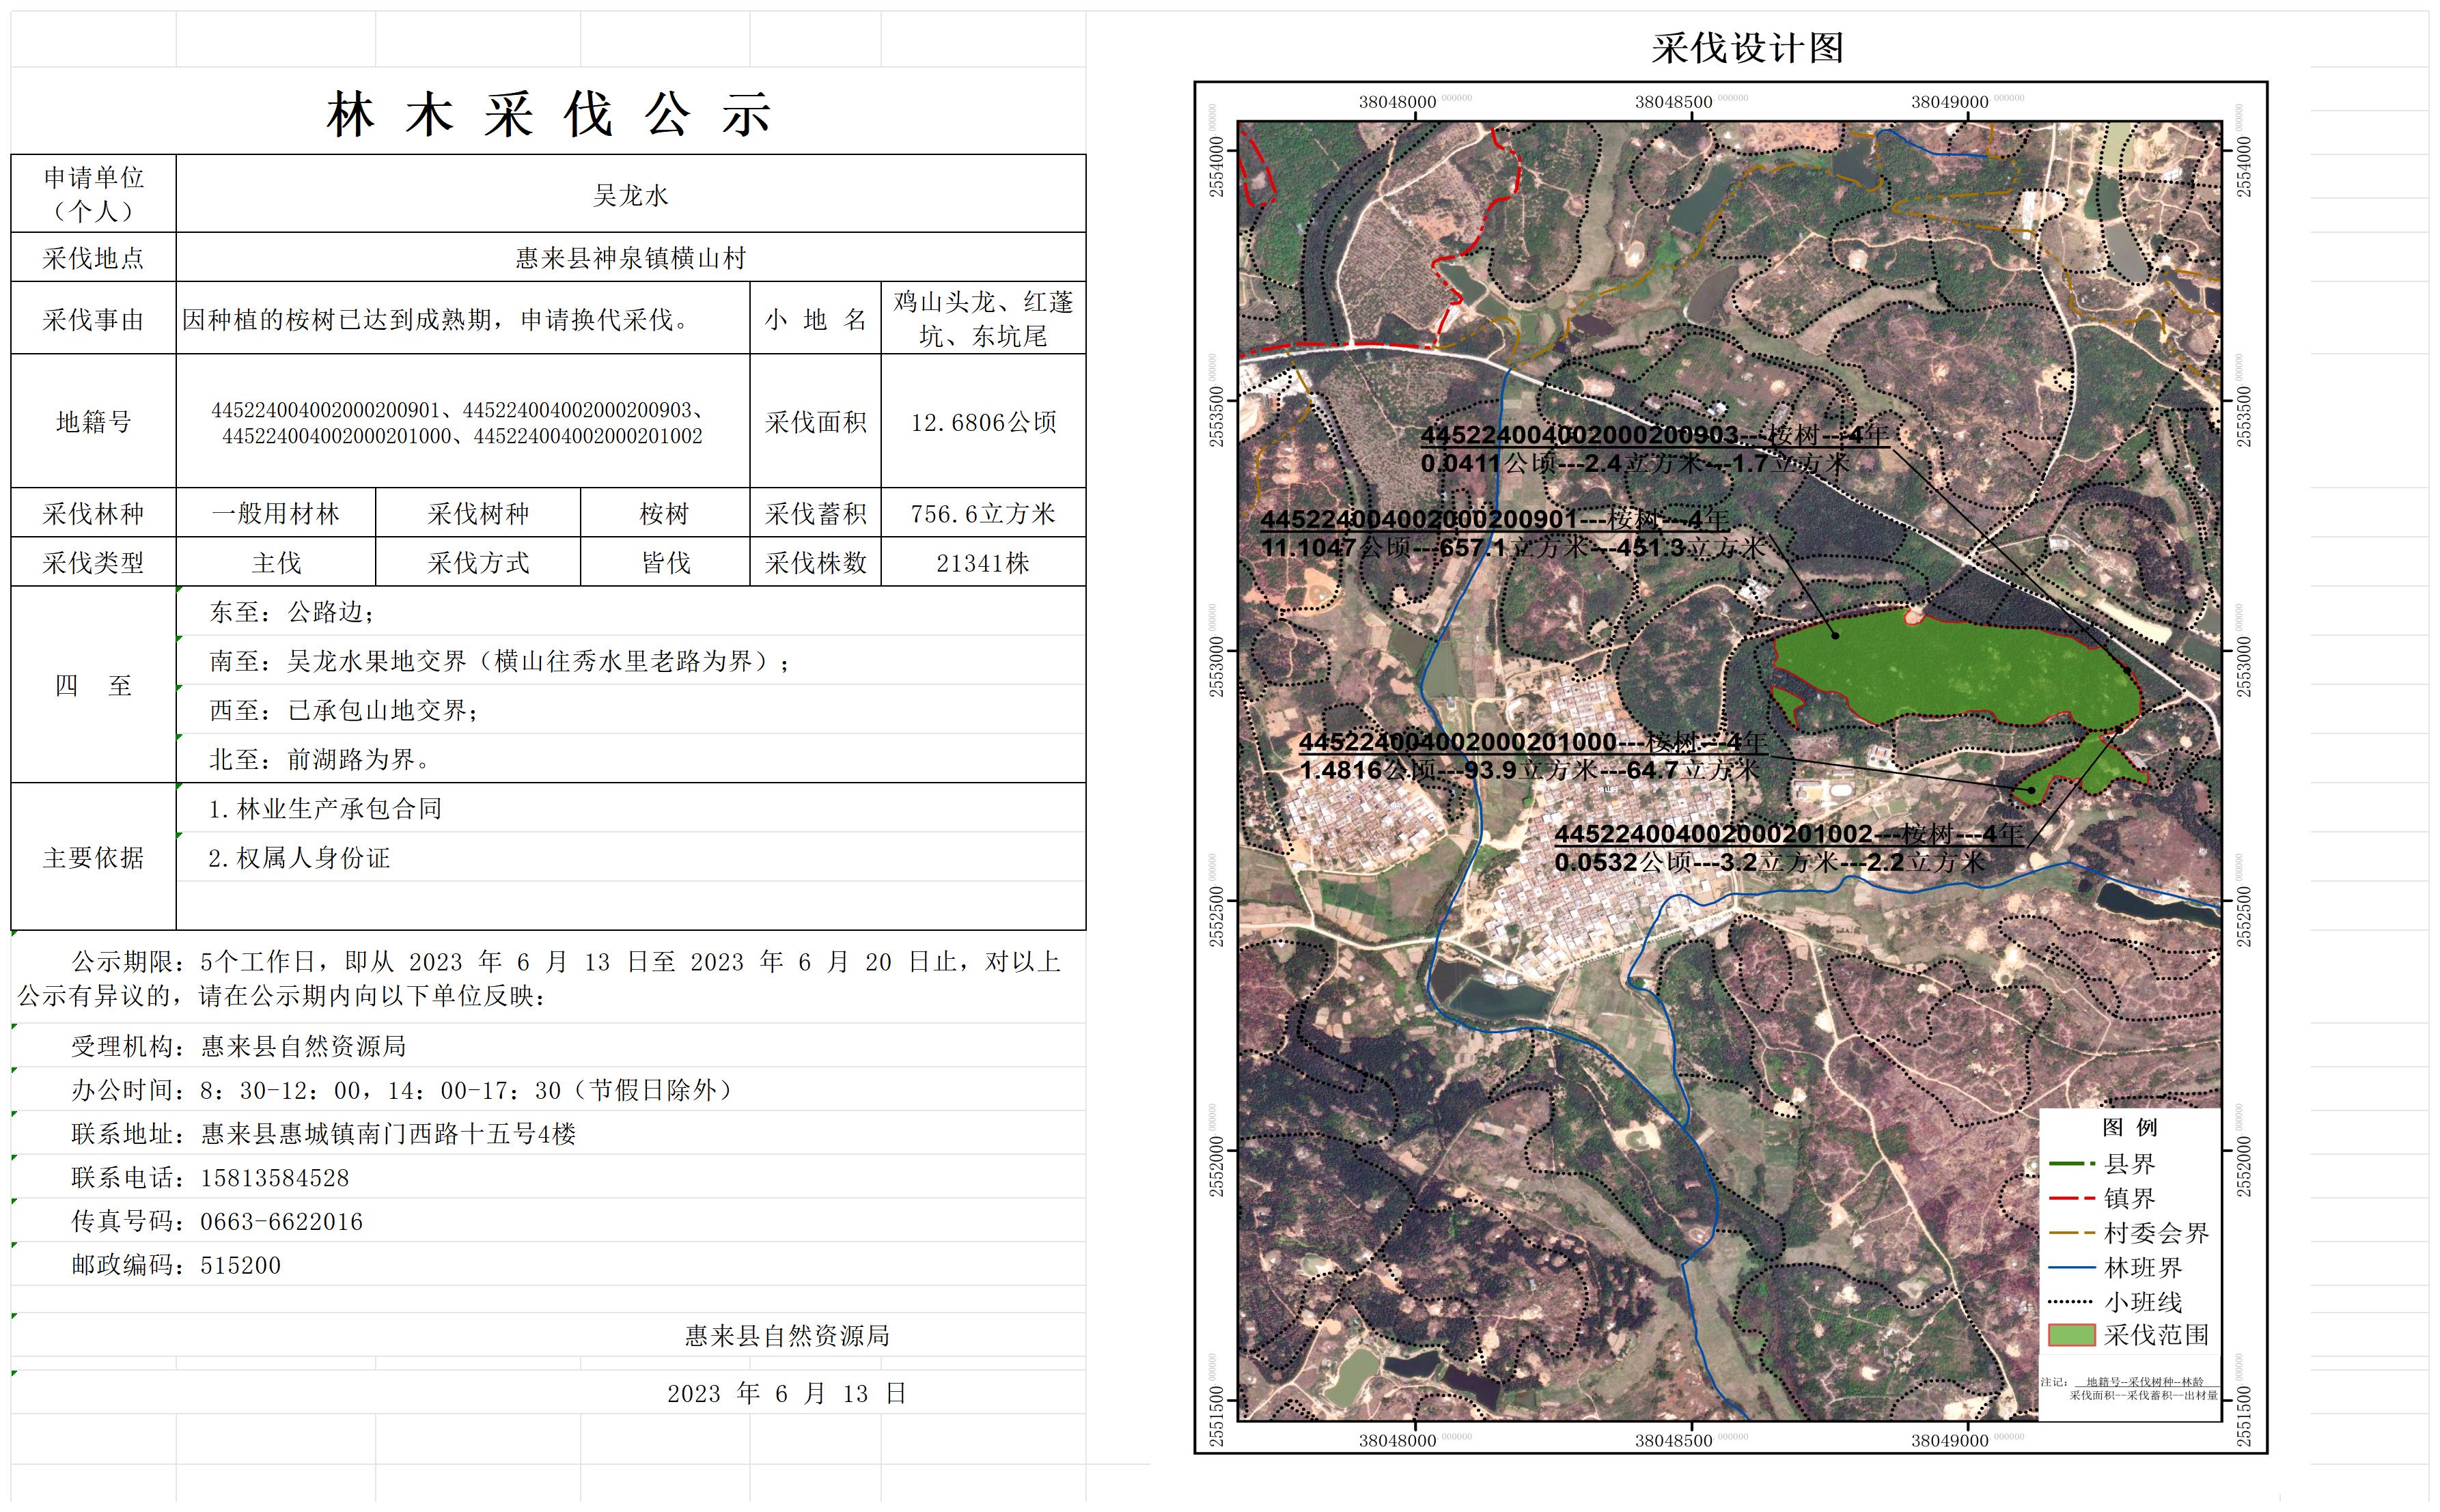Click the 图例 legend heading
This screenshot has height=1512, width=2440.
point(2129,1127)
